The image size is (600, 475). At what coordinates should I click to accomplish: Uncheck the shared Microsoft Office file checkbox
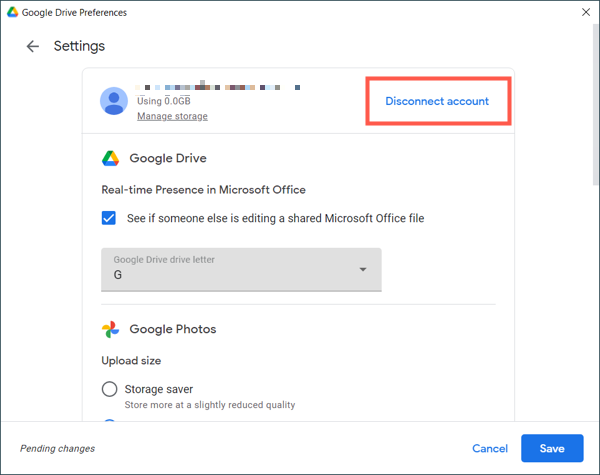tap(110, 218)
